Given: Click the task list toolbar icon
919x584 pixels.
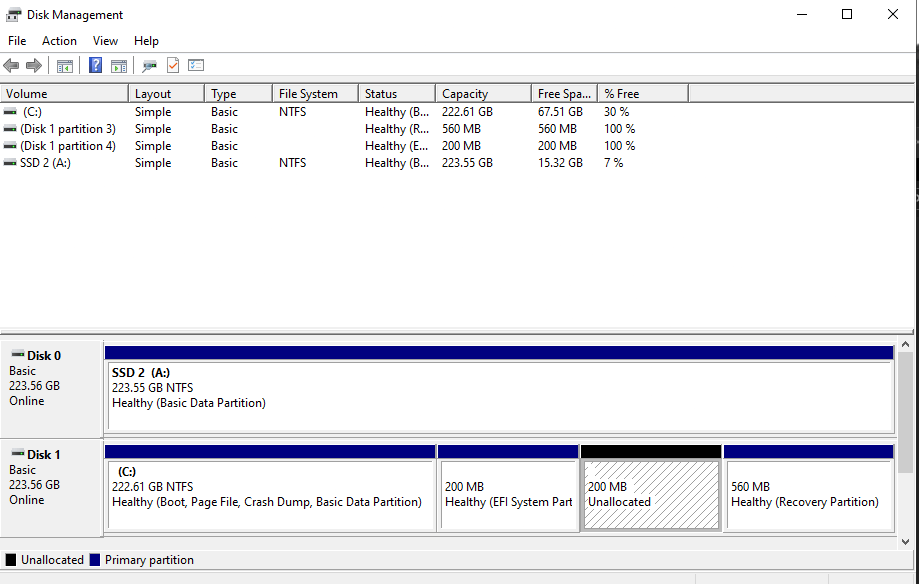Looking at the screenshot, I should [x=196, y=65].
